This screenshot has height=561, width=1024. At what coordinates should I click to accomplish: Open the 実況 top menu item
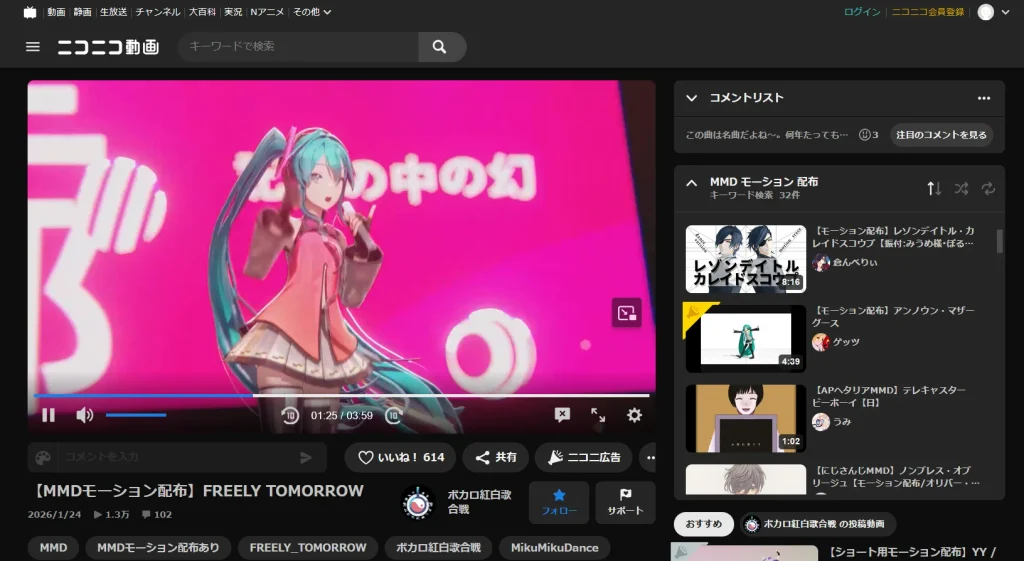coord(233,12)
